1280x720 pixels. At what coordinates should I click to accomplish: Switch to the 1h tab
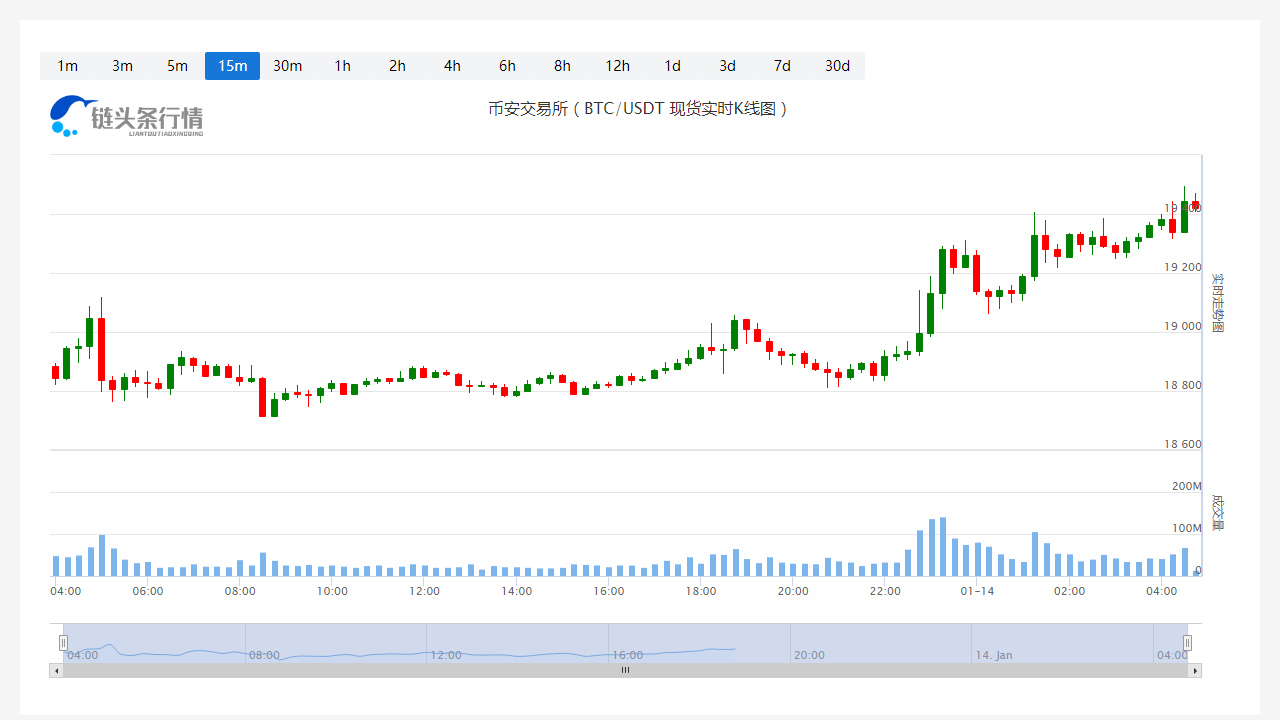click(x=342, y=66)
